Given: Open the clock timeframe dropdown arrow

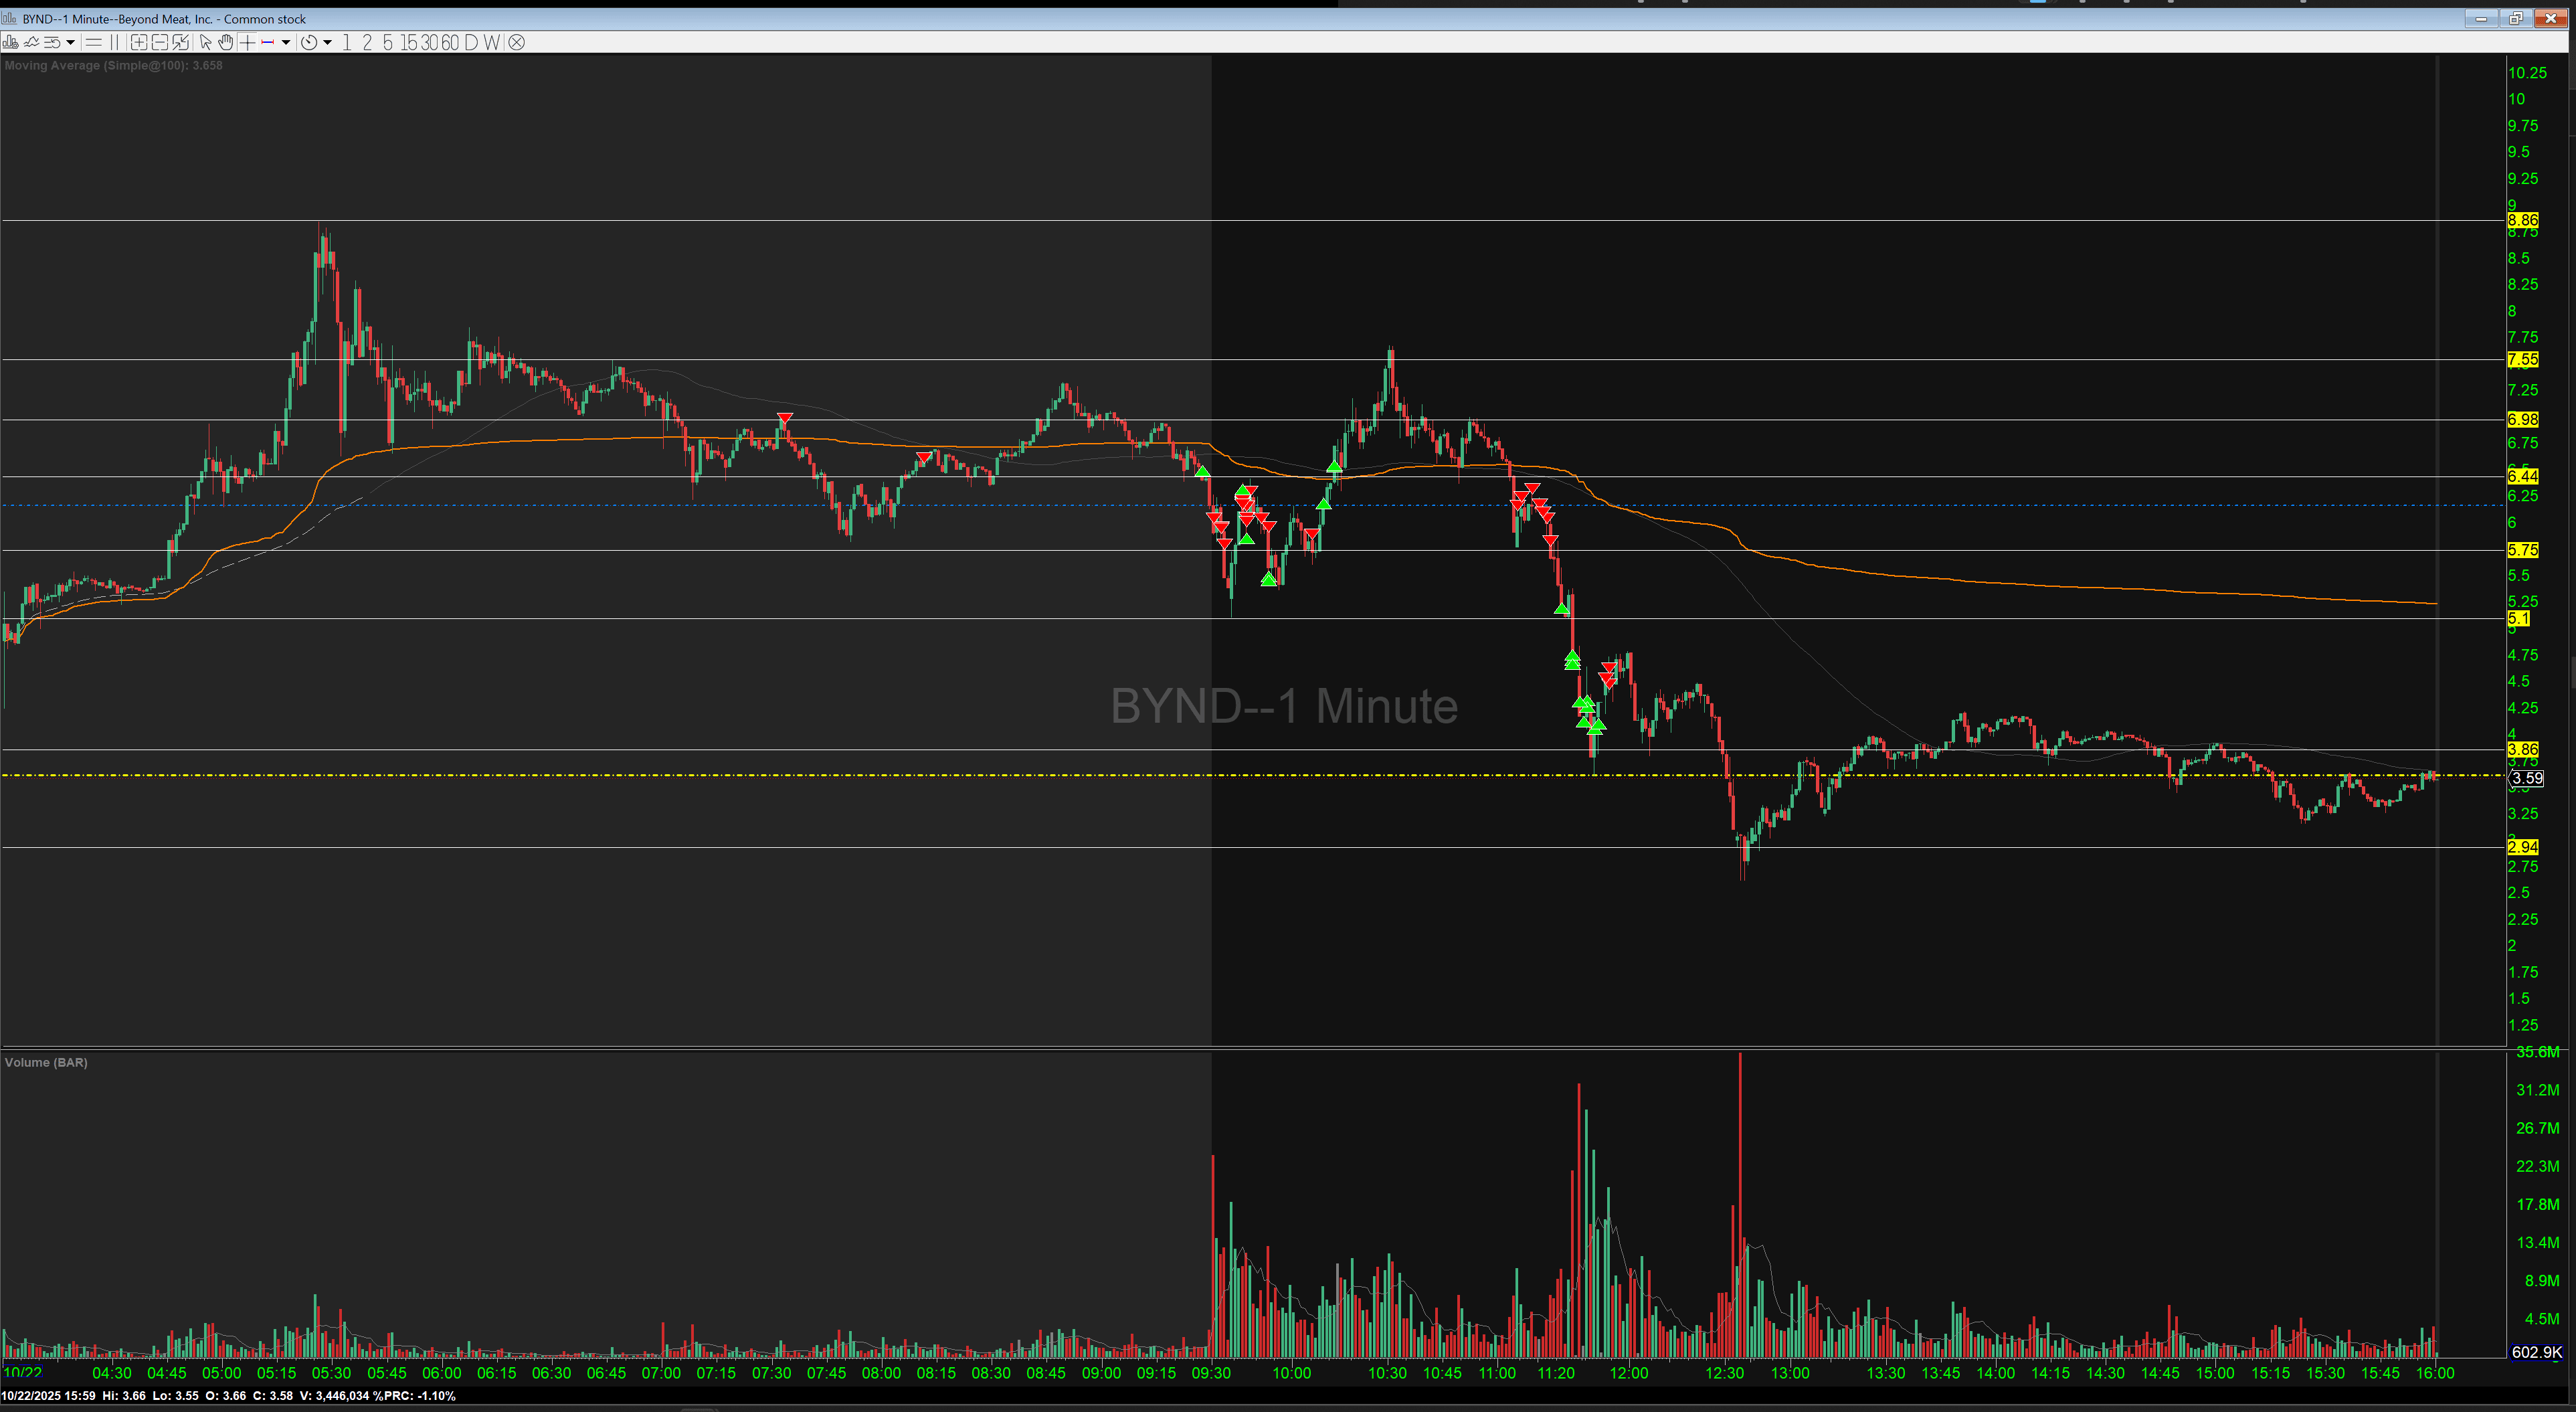Looking at the screenshot, I should pos(327,42).
